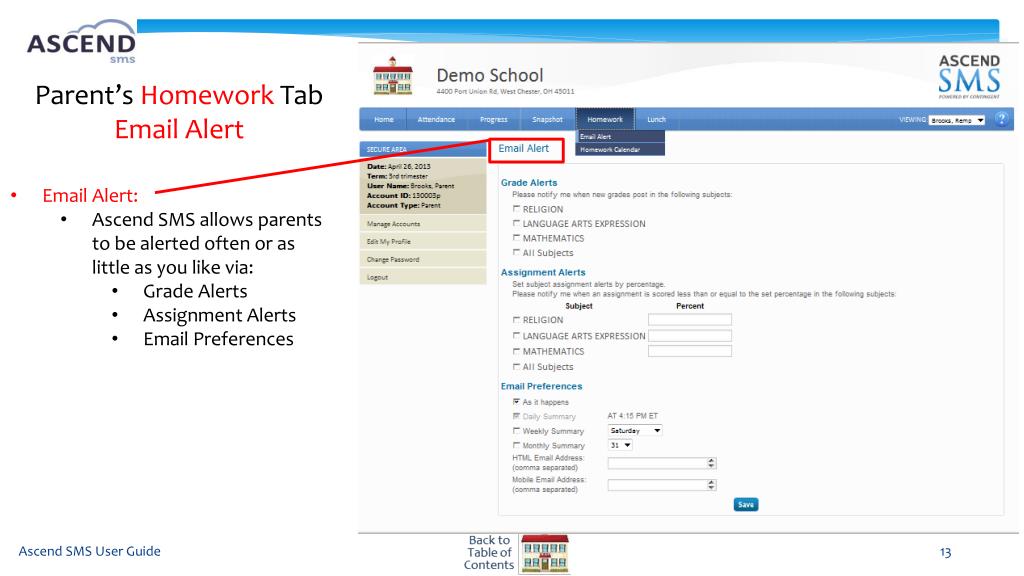Screen dimensions: 1024x576
Task: Click the MATHEMATICS percent input field
Action: coord(690,351)
